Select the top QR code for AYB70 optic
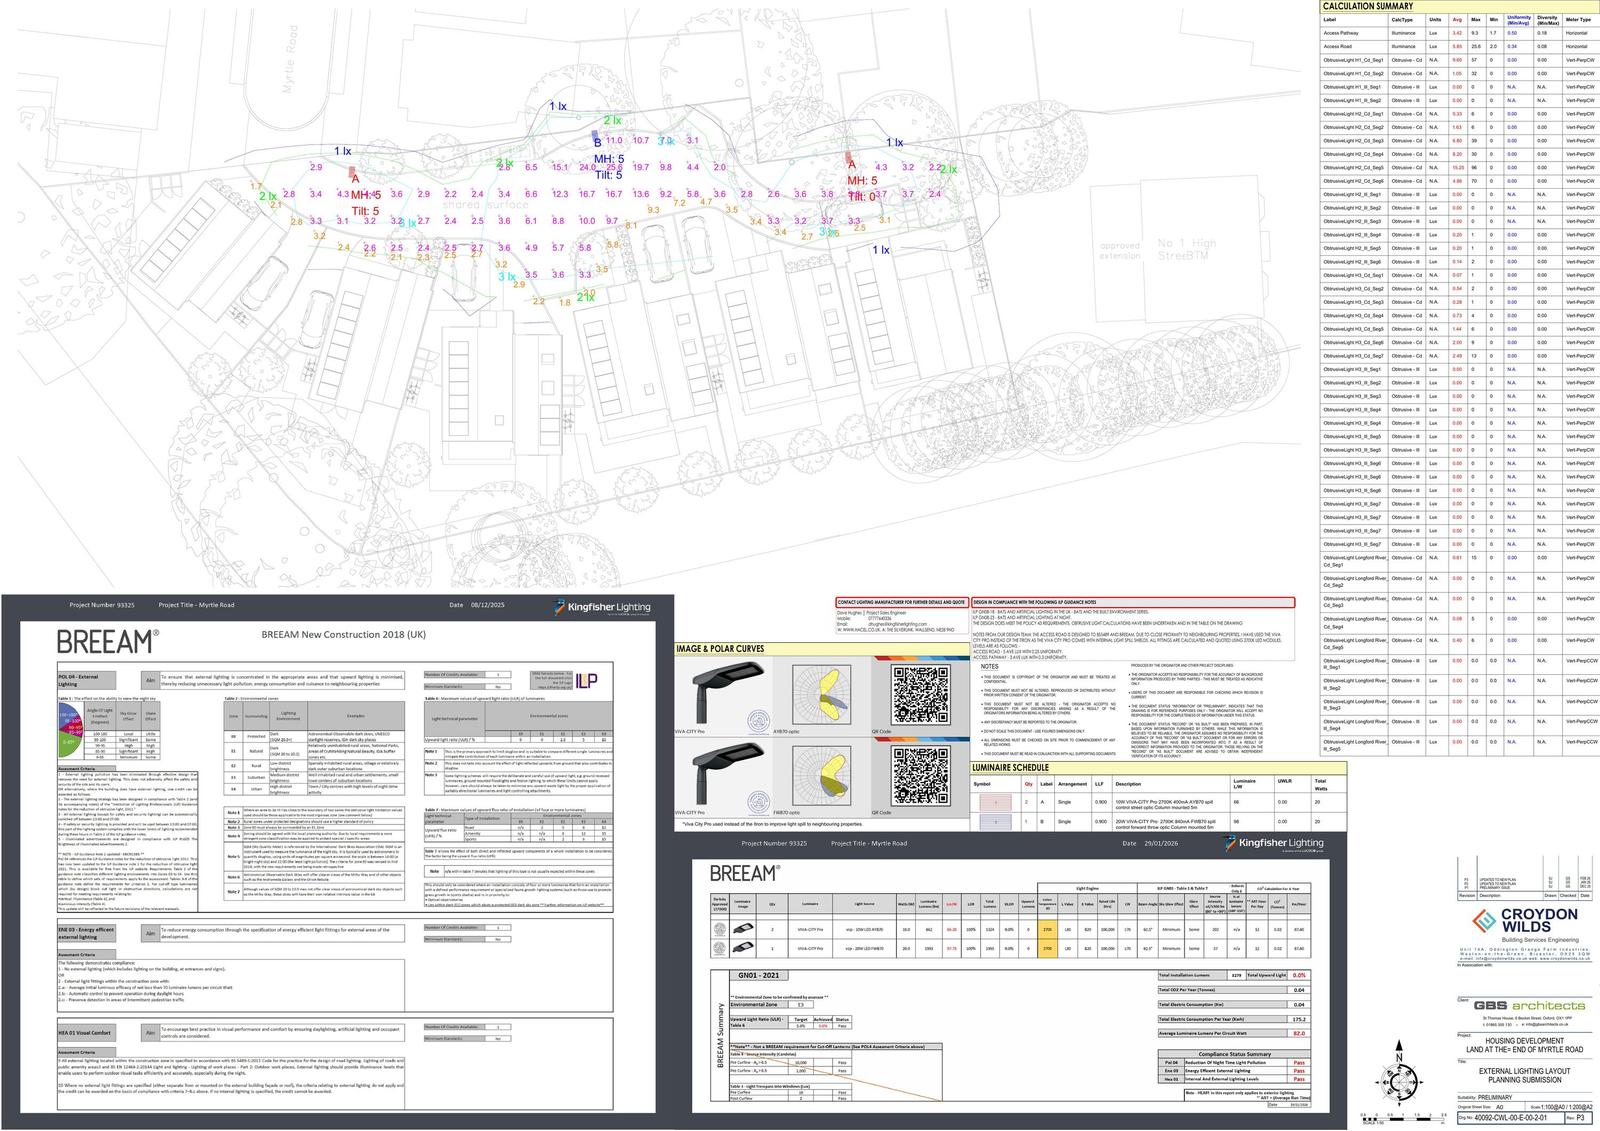This screenshot has height=1131, width=1600. point(920,695)
